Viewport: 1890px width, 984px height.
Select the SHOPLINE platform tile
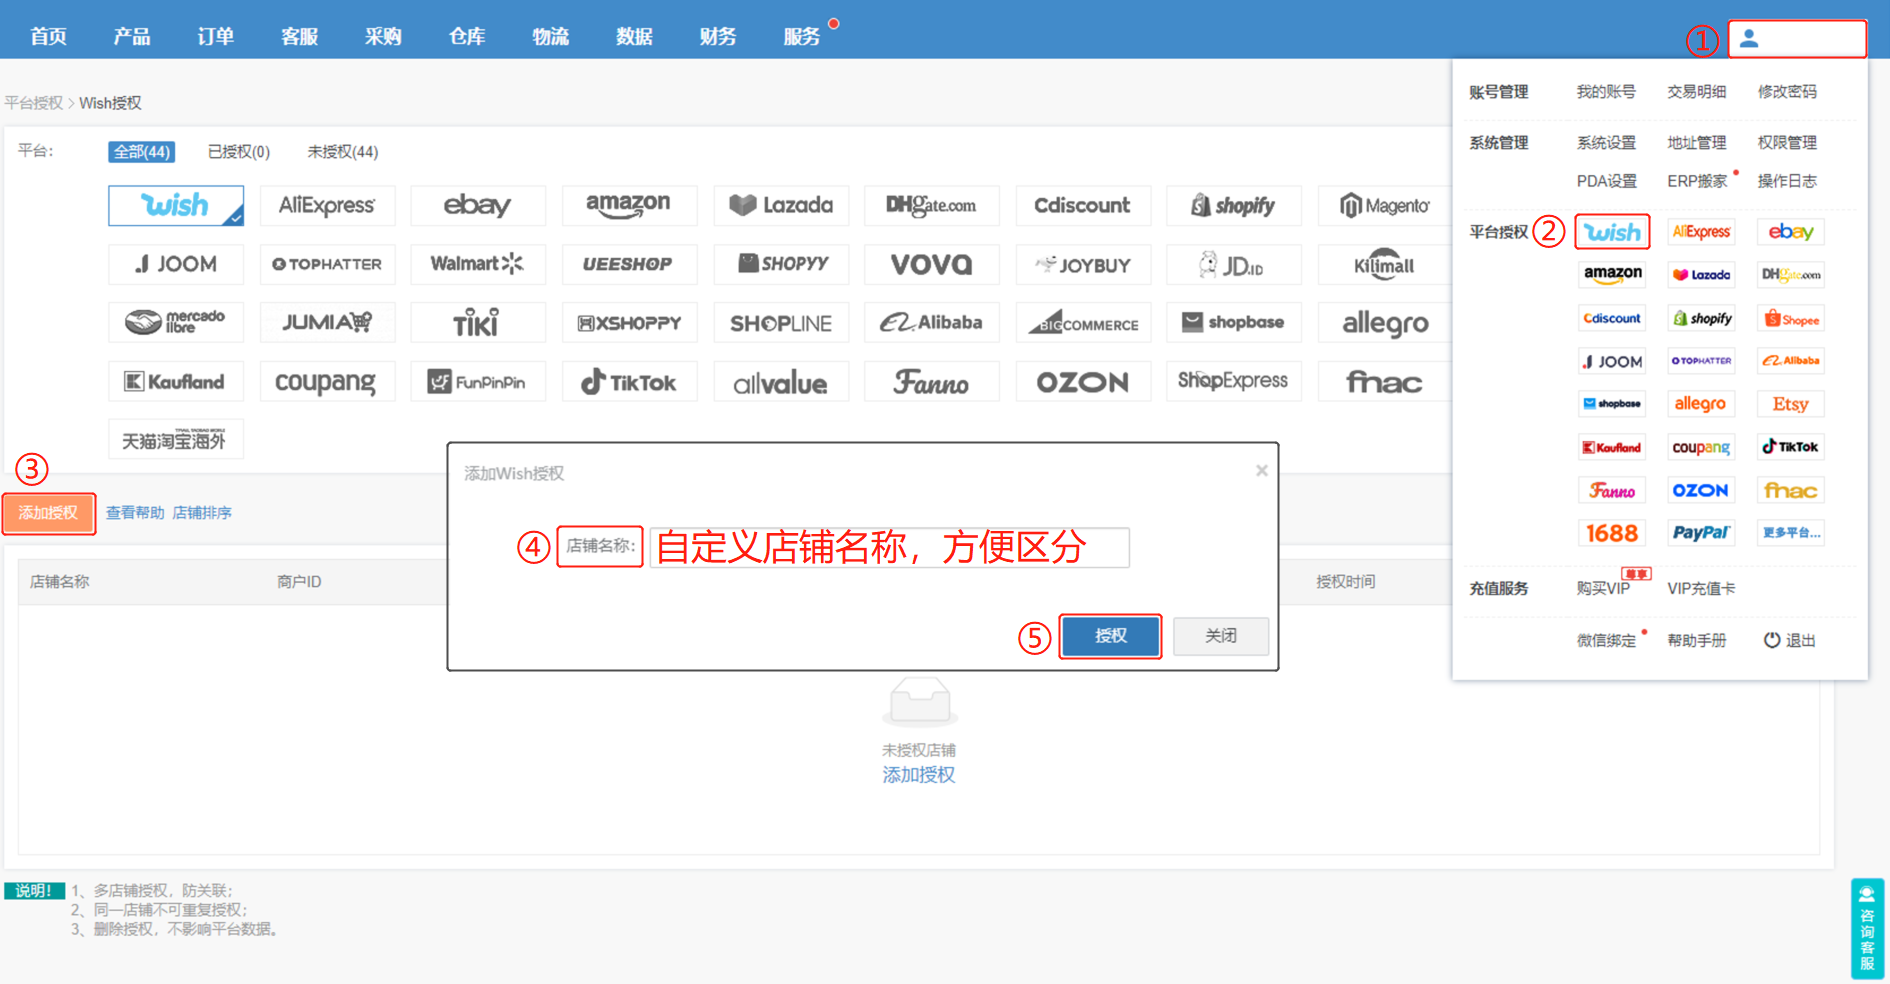(x=781, y=323)
